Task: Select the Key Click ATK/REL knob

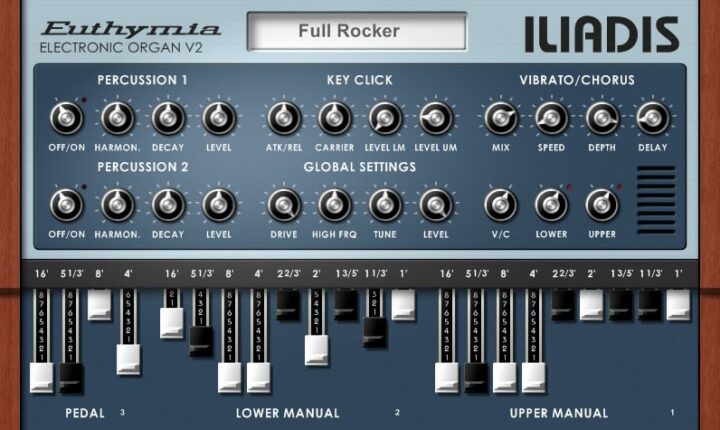Action: coord(284,119)
